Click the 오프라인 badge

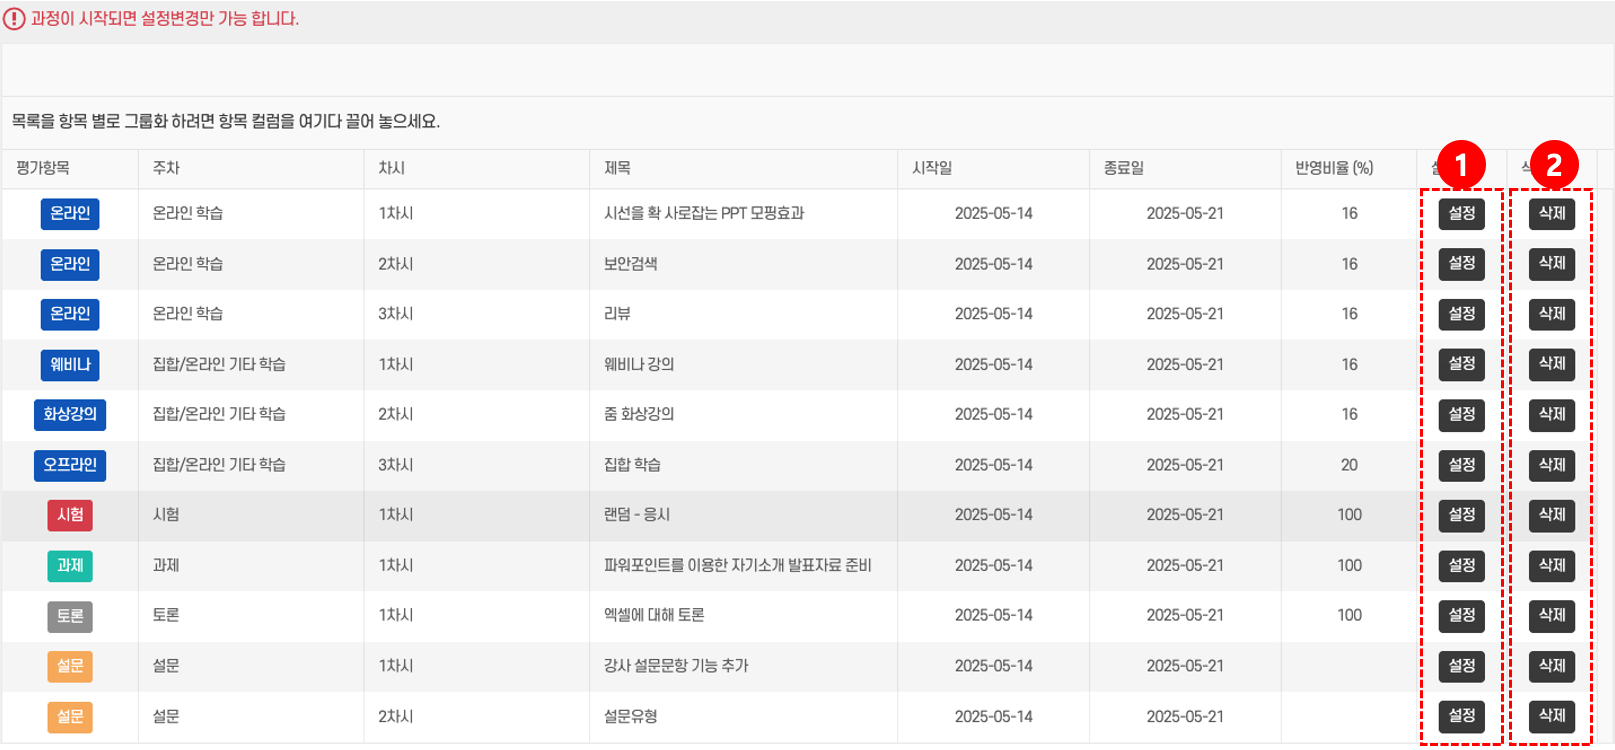pyautogui.click(x=70, y=465)
